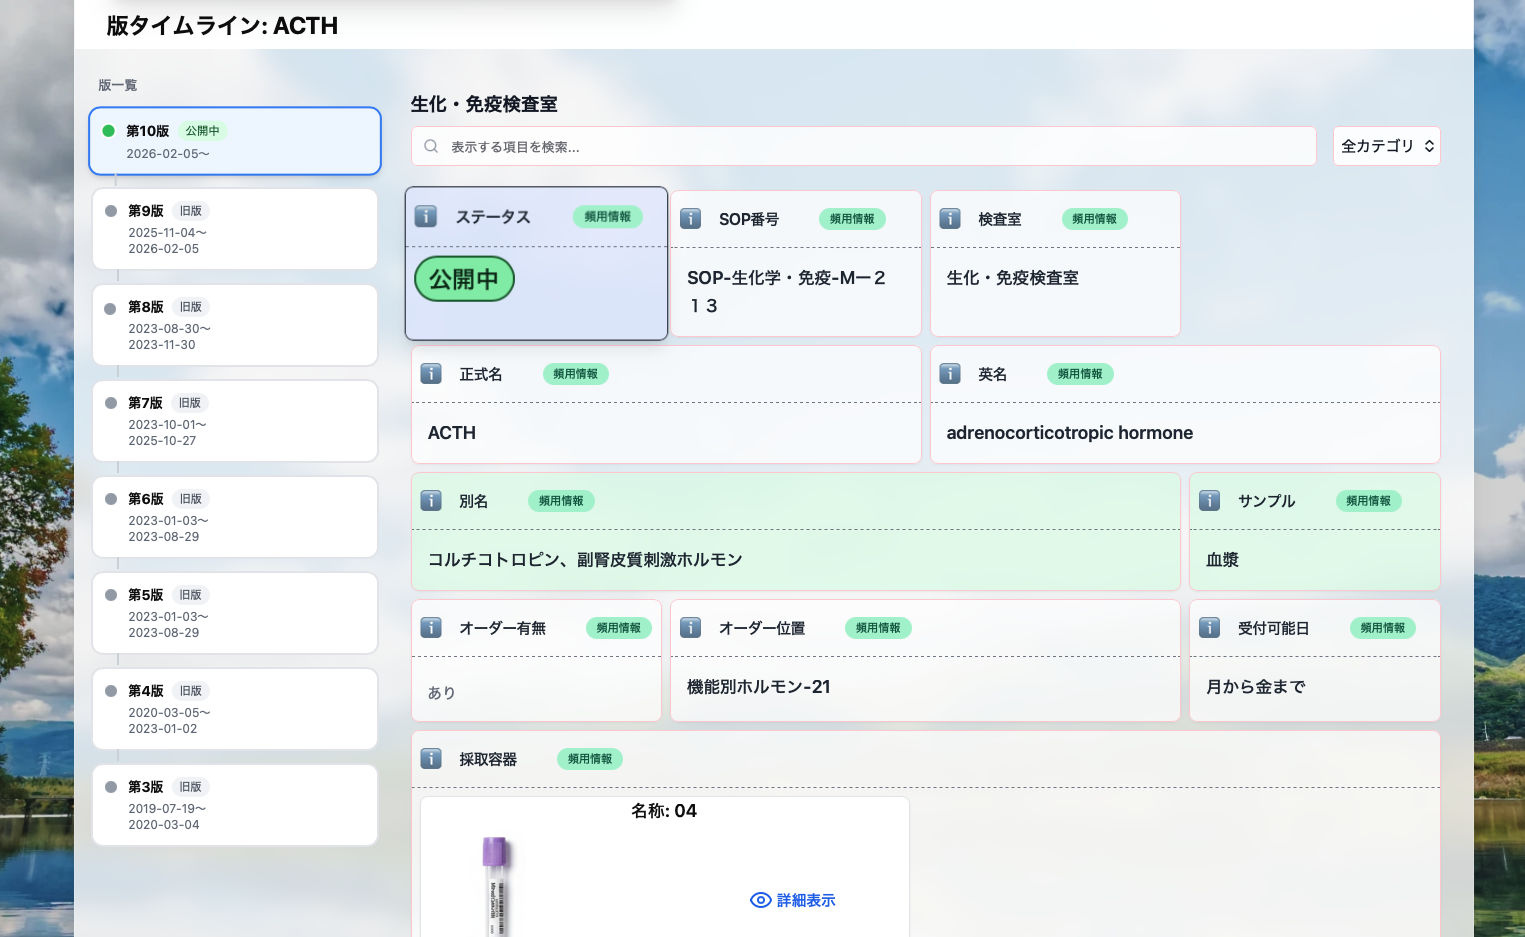Click the info icon on the 別名 card

click(431, 500)
